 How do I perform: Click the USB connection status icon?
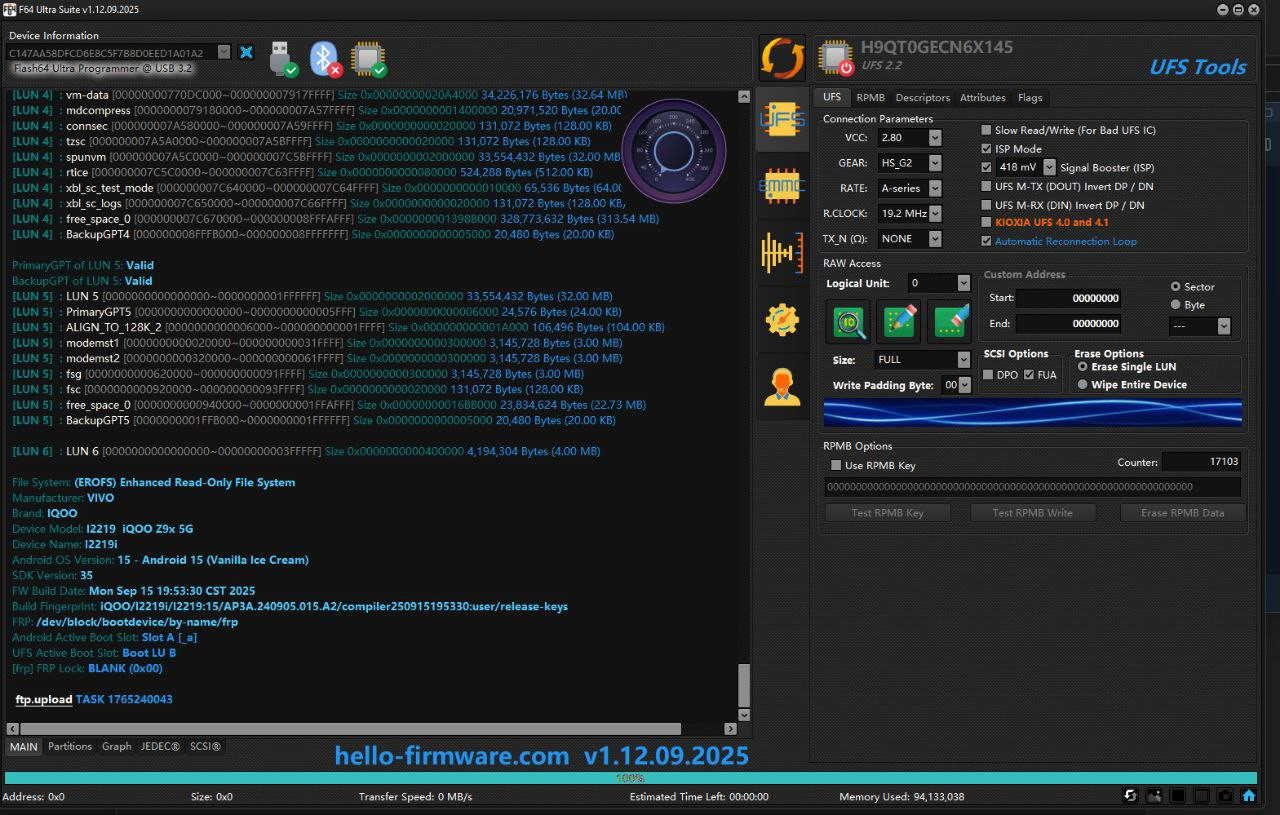(x=284, y=59)
